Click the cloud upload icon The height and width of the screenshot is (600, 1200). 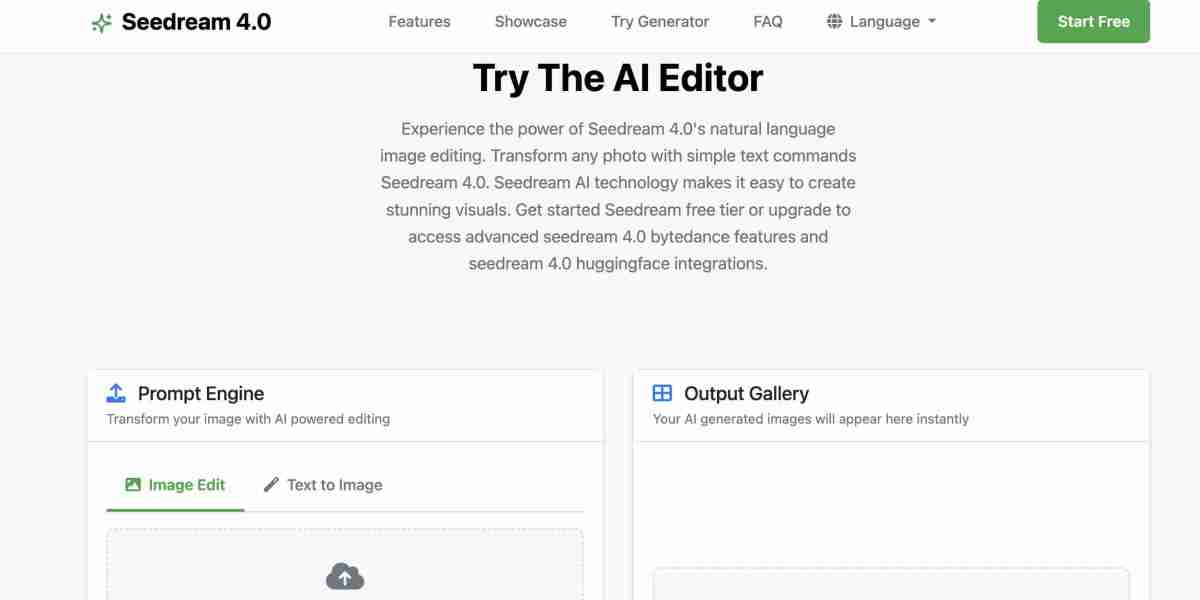(345, 576)
